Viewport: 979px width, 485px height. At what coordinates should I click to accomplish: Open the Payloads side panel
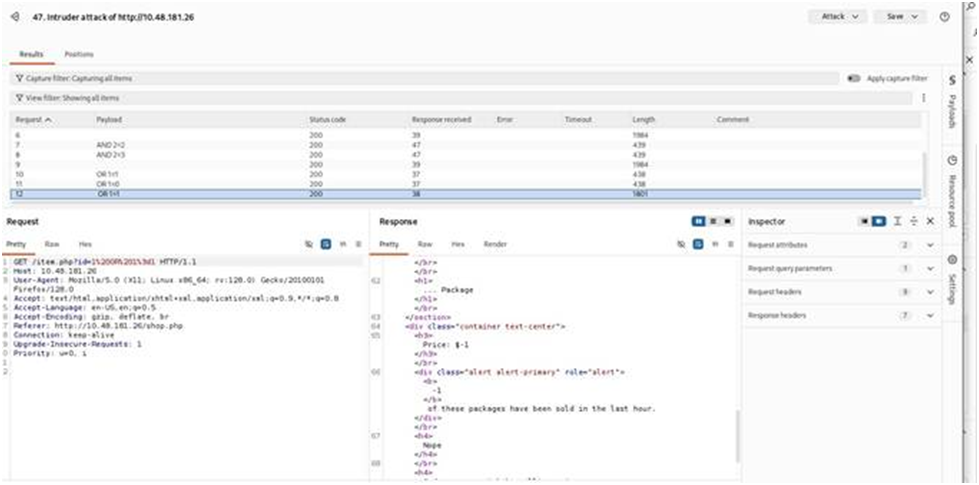[x=952, y=101]
